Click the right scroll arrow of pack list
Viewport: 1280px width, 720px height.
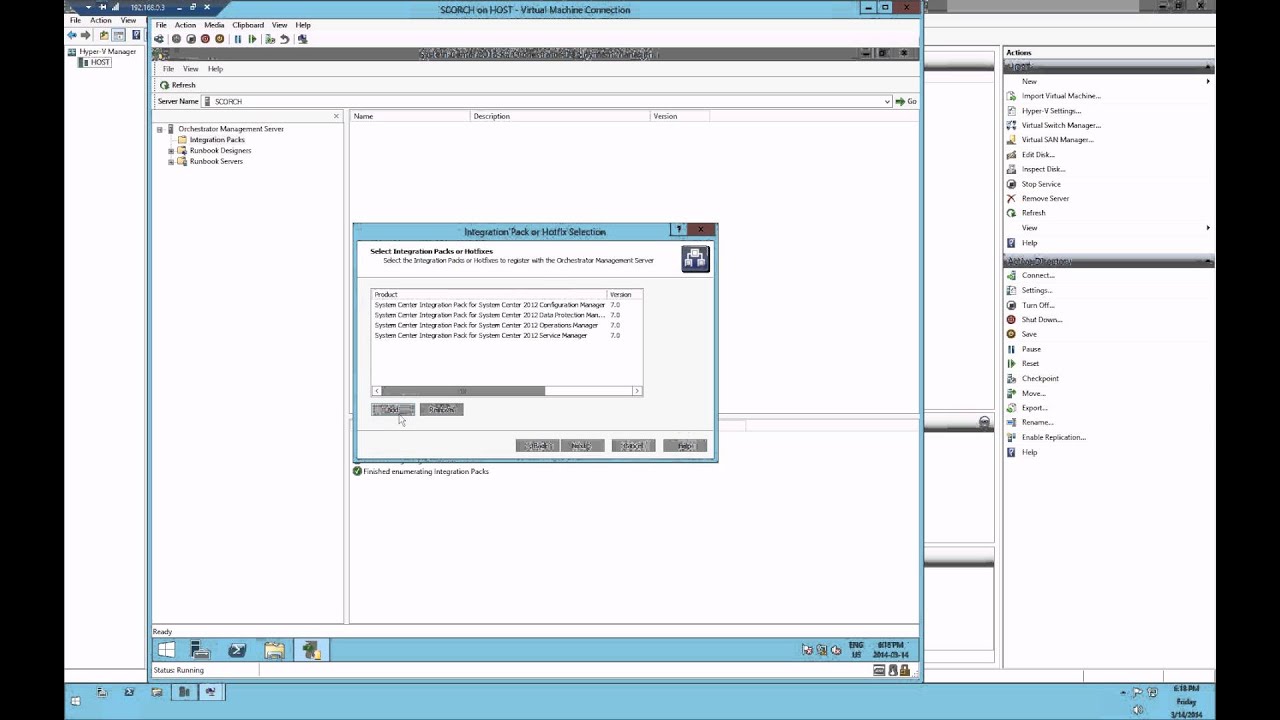[x=637, y=391]
